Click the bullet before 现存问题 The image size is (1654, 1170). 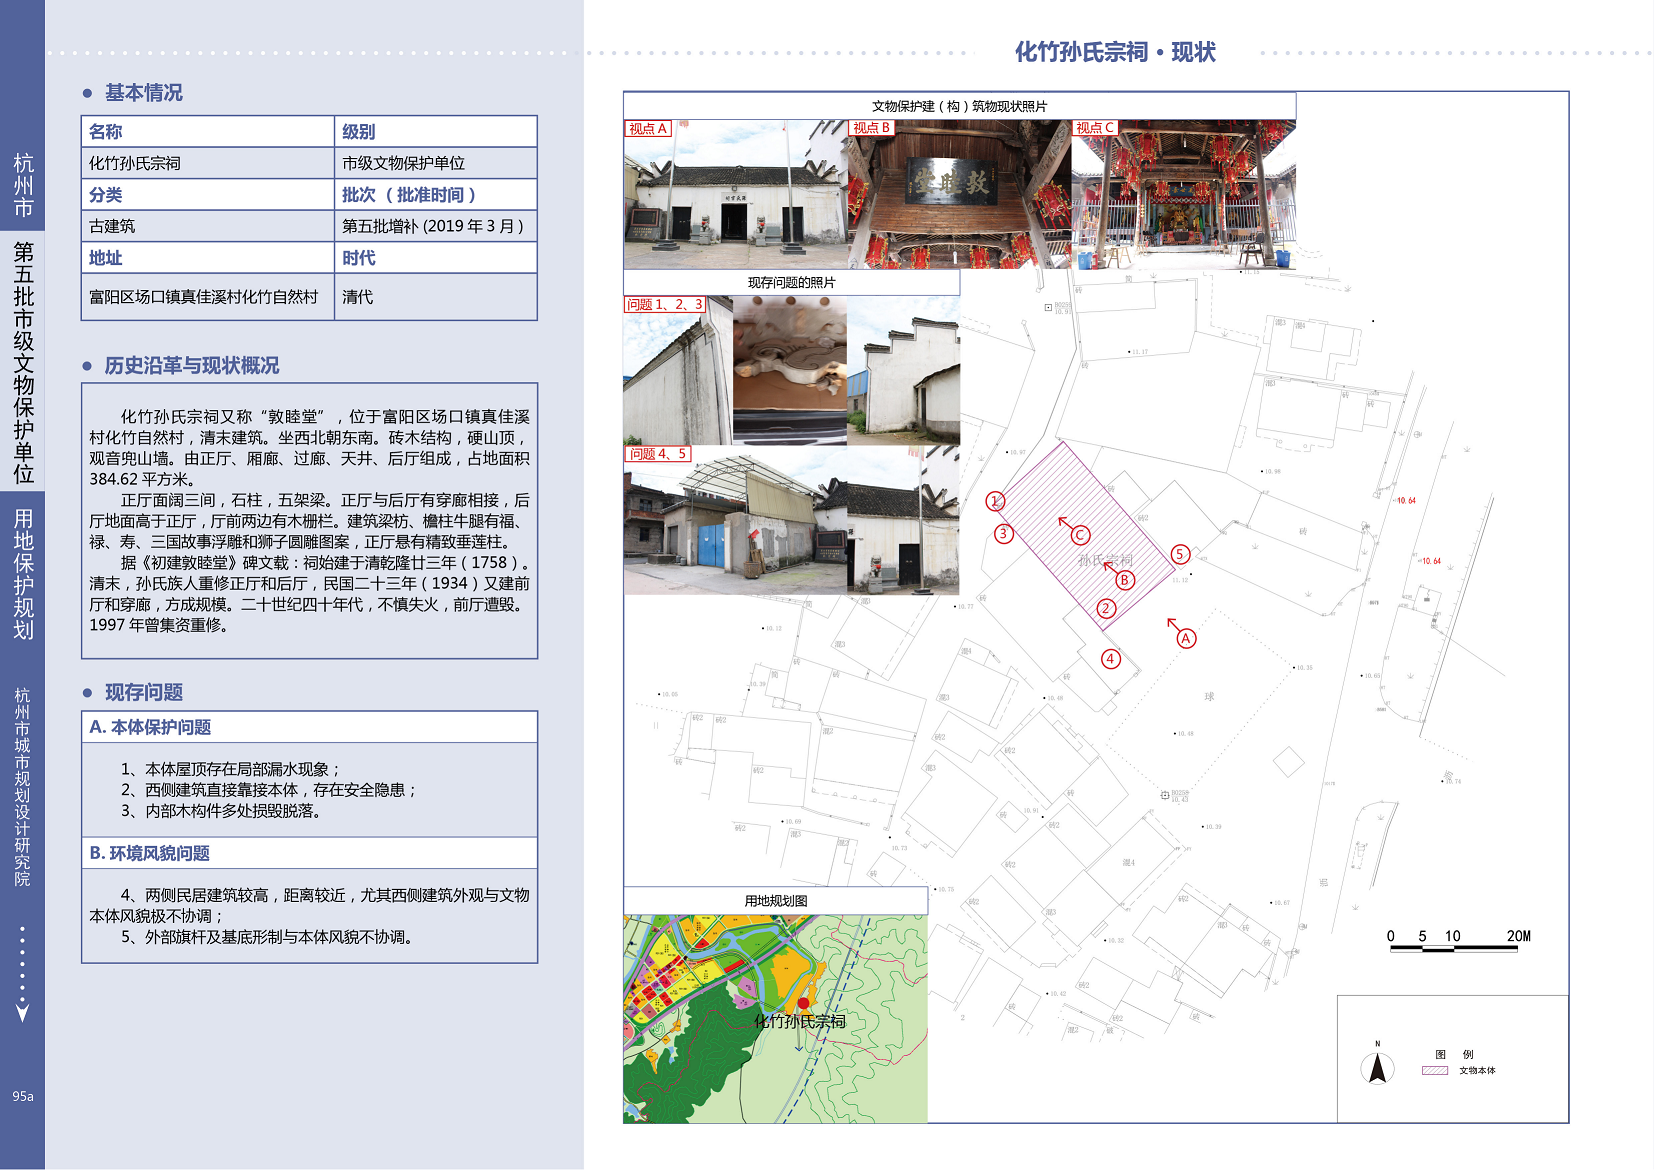pos(88,693)
